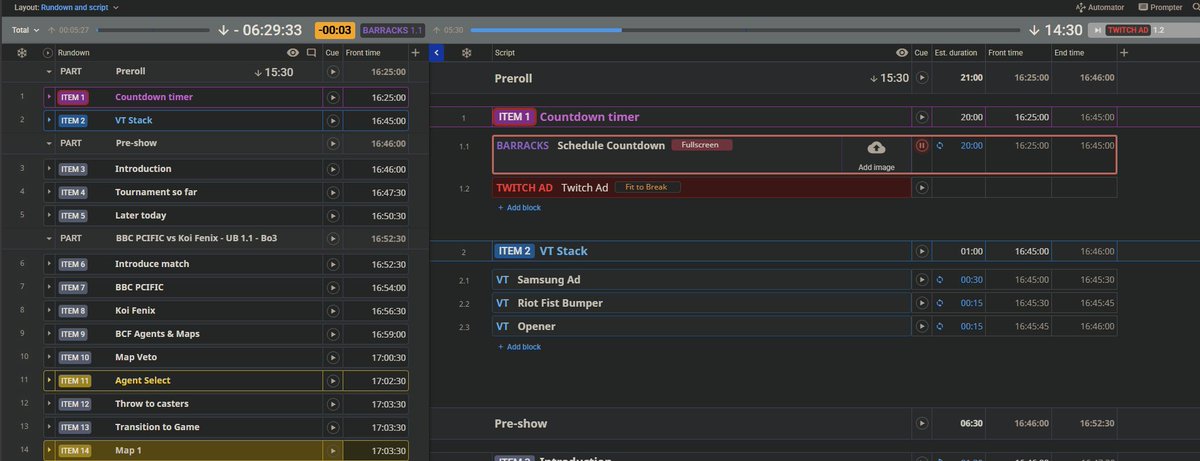Screen dimensions: 1200x461
Task: Cue the Map Veto item
Action: pos(333,357)
